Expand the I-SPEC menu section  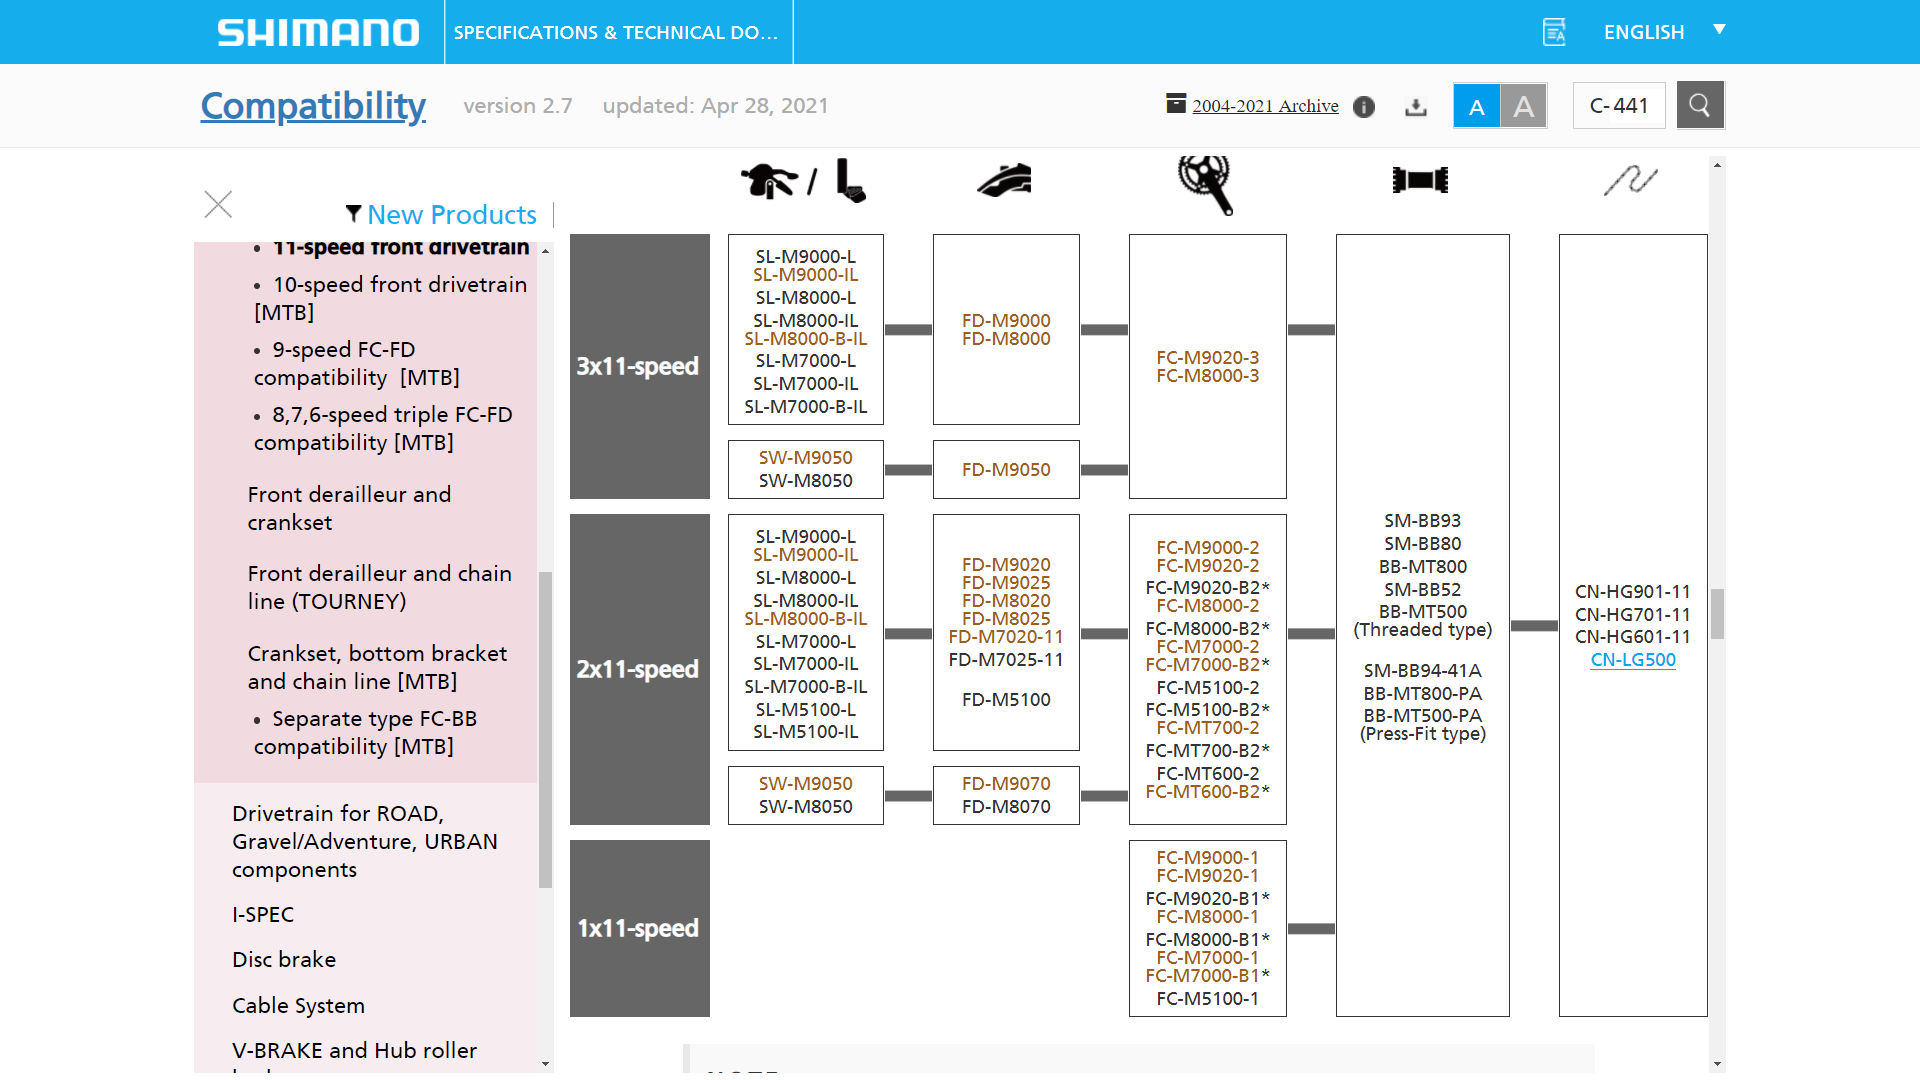(x=263, y=915)
